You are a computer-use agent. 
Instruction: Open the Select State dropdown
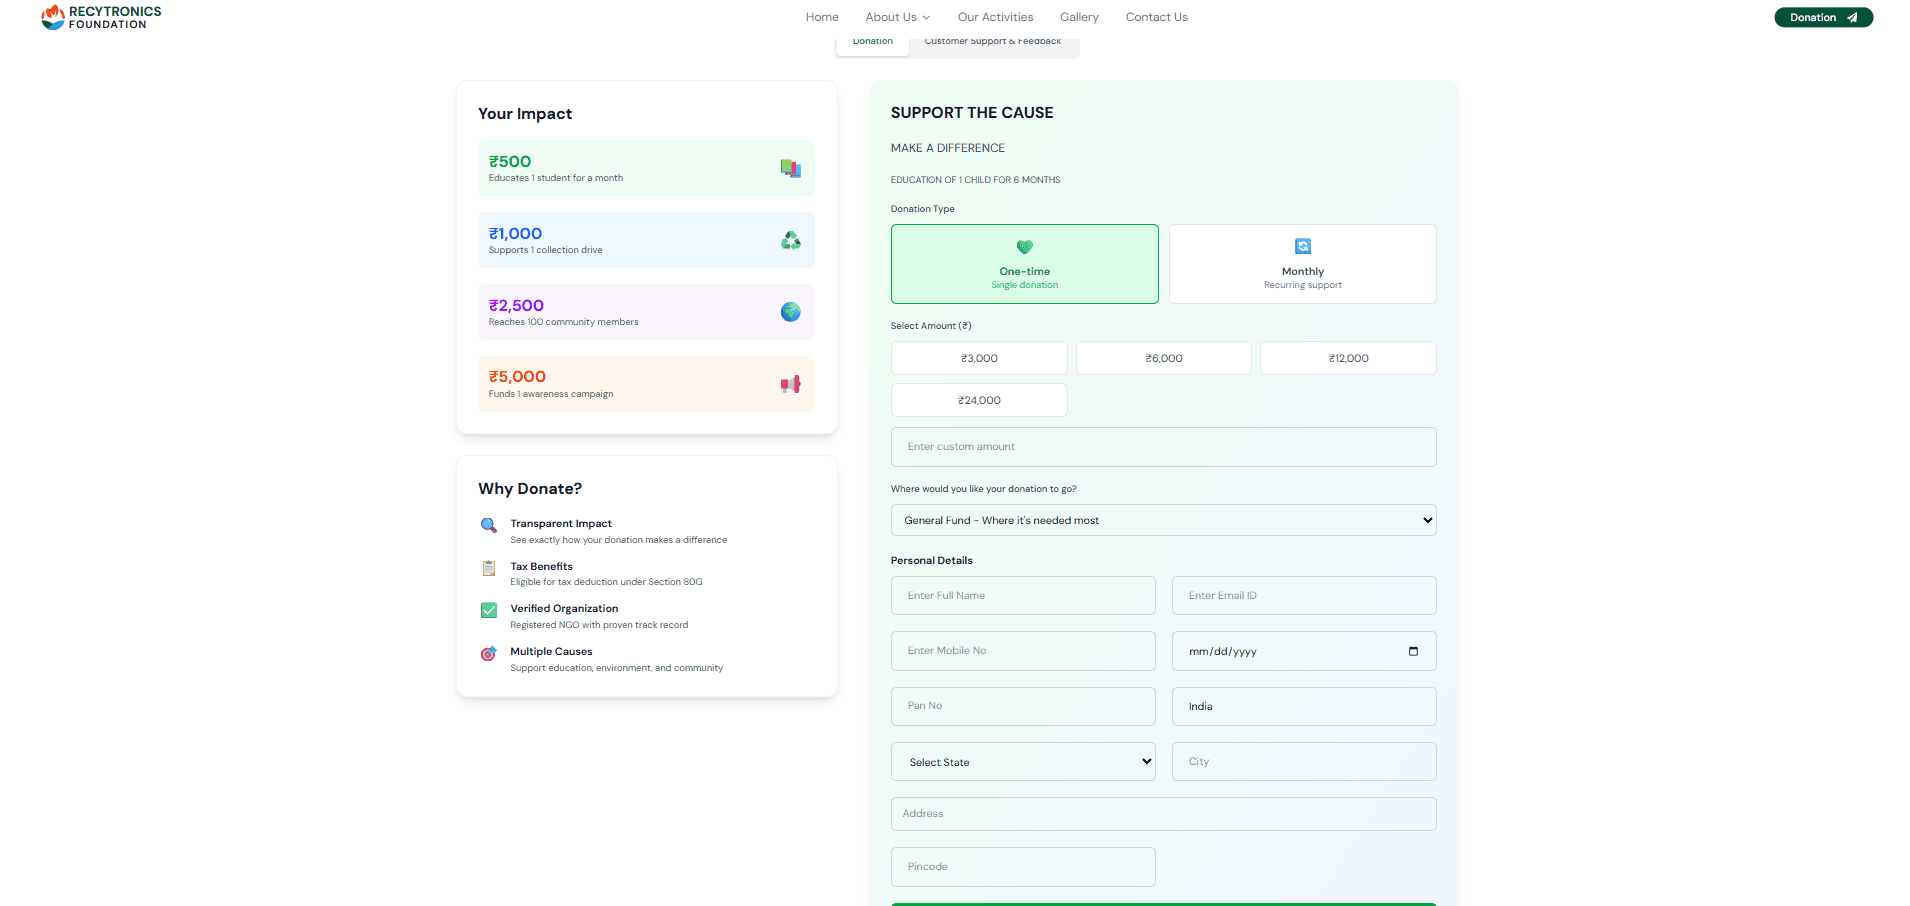[1023, 762]
